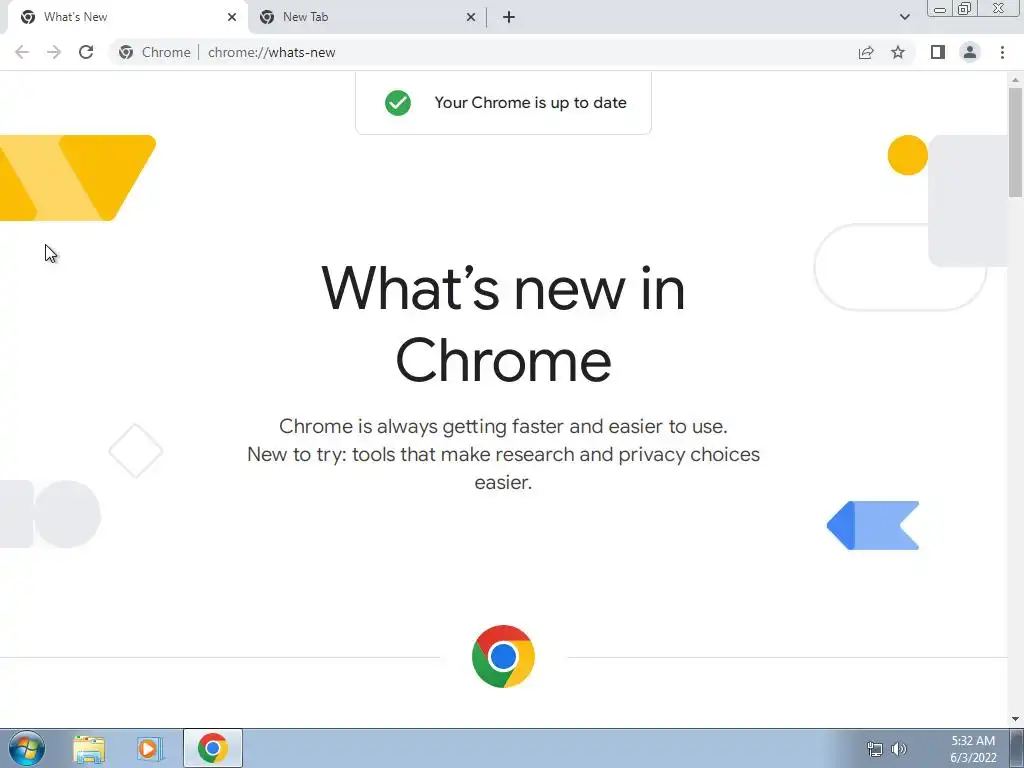
Task: Open Windows Explorer from taskbar
Action: [89, 749]
